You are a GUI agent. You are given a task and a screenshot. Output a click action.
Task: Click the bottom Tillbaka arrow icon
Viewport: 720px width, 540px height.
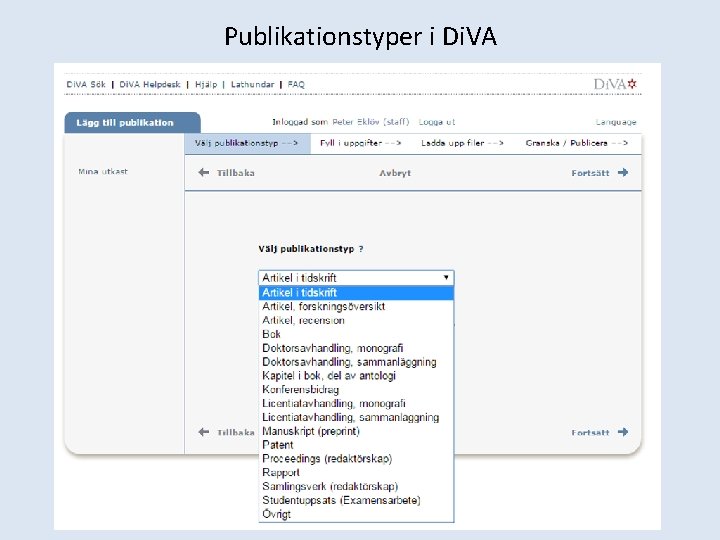[203, 432]
